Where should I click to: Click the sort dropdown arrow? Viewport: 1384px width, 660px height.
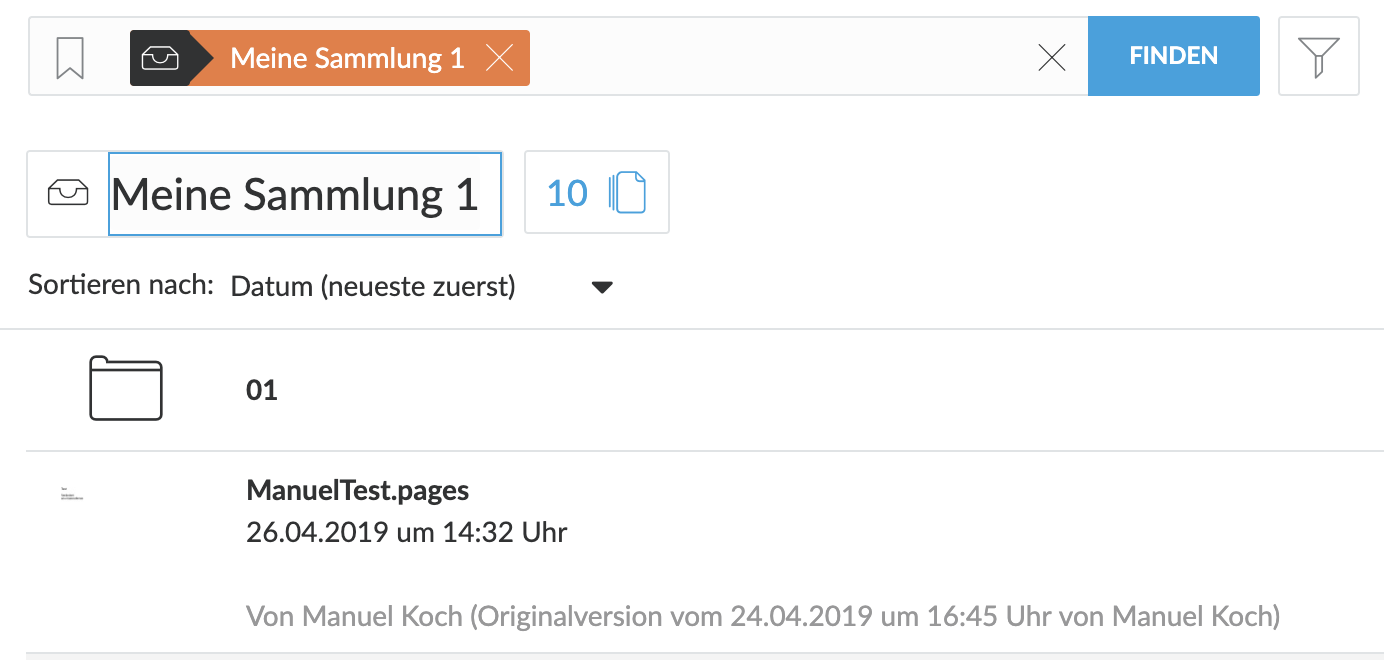tap(602, 288)
